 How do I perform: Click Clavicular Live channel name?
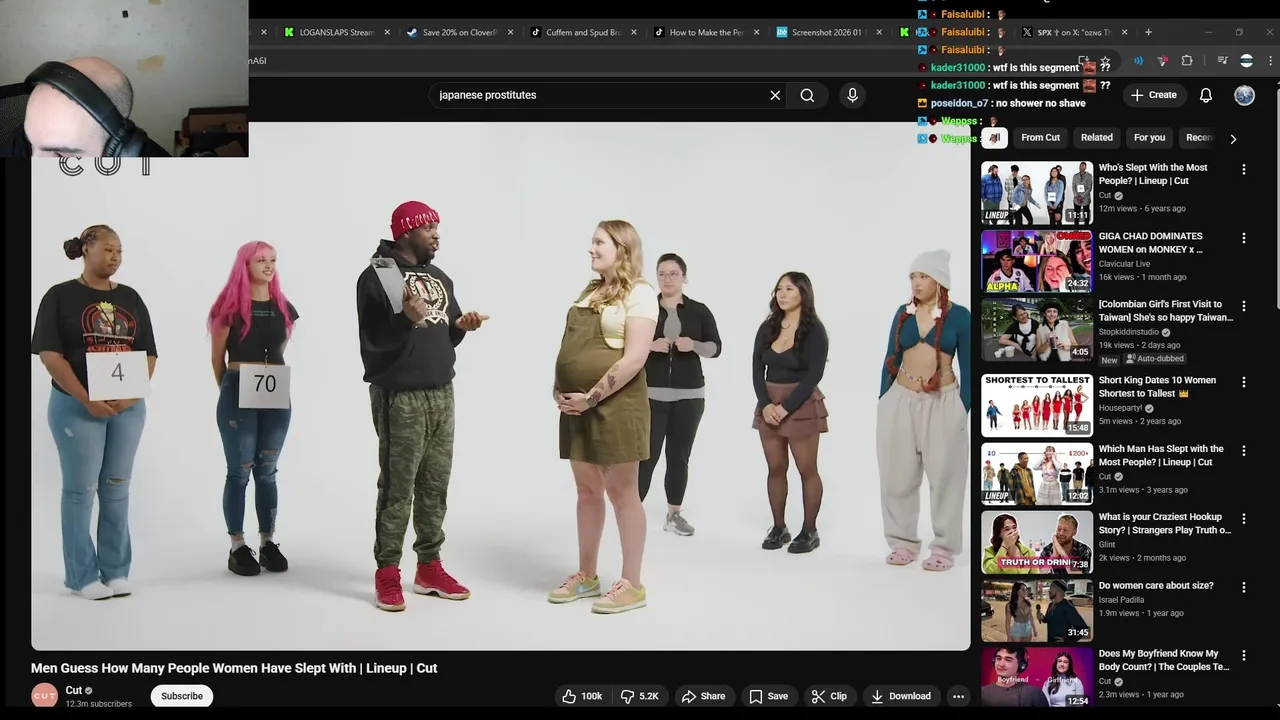click(x=1124, y=264)
